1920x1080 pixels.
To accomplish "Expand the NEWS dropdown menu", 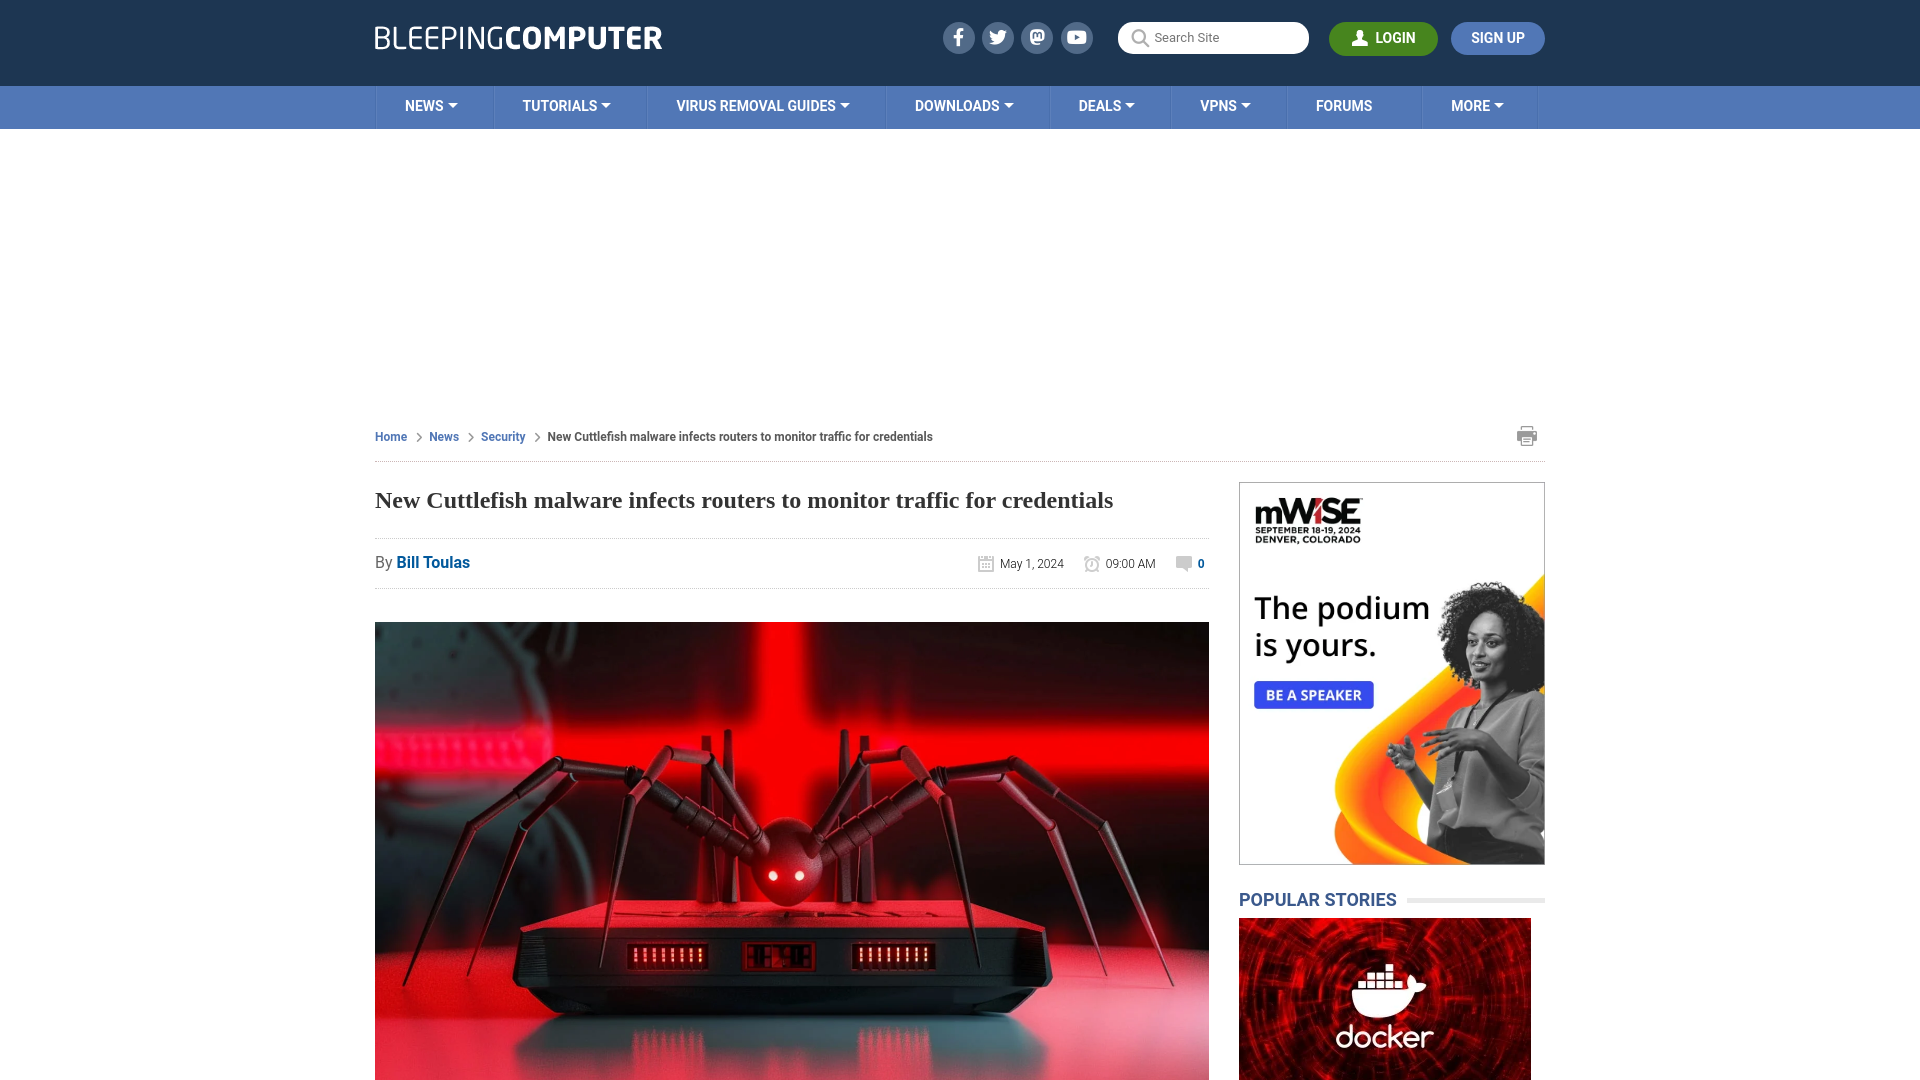I will click(x=431, y=105).
